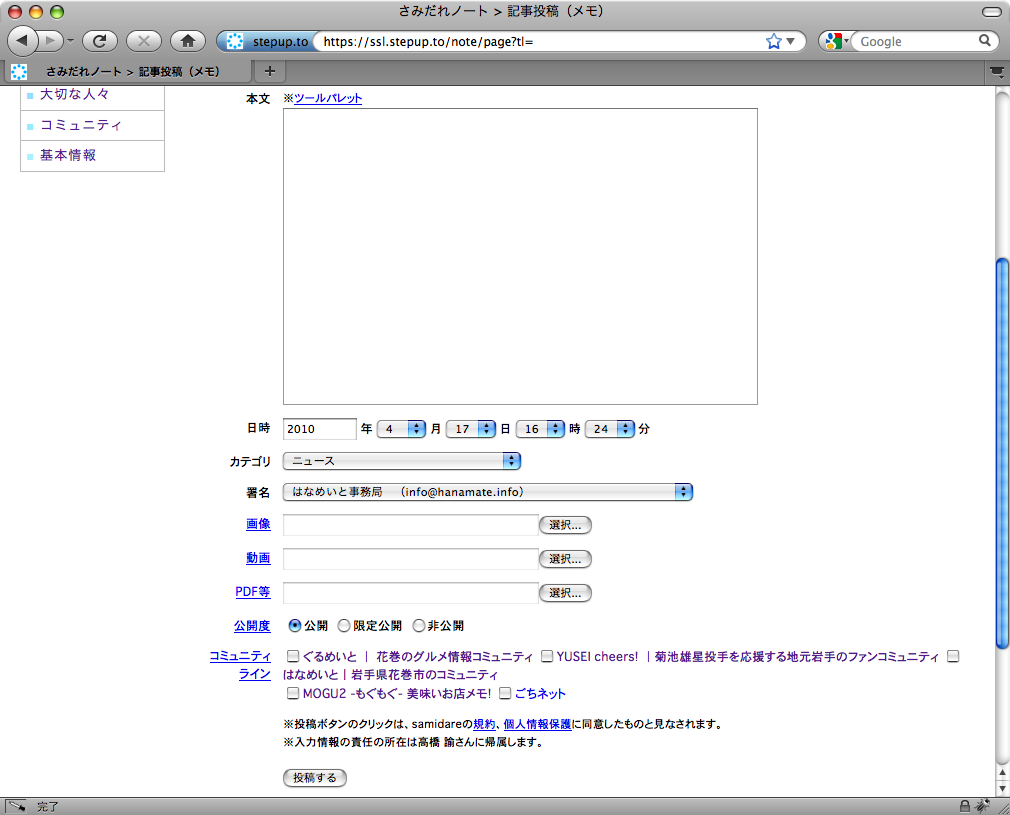The height and width of the screenshot is (815, 1010).
Task: Reload the page with the refresh icon
Action: coord(100,41)
